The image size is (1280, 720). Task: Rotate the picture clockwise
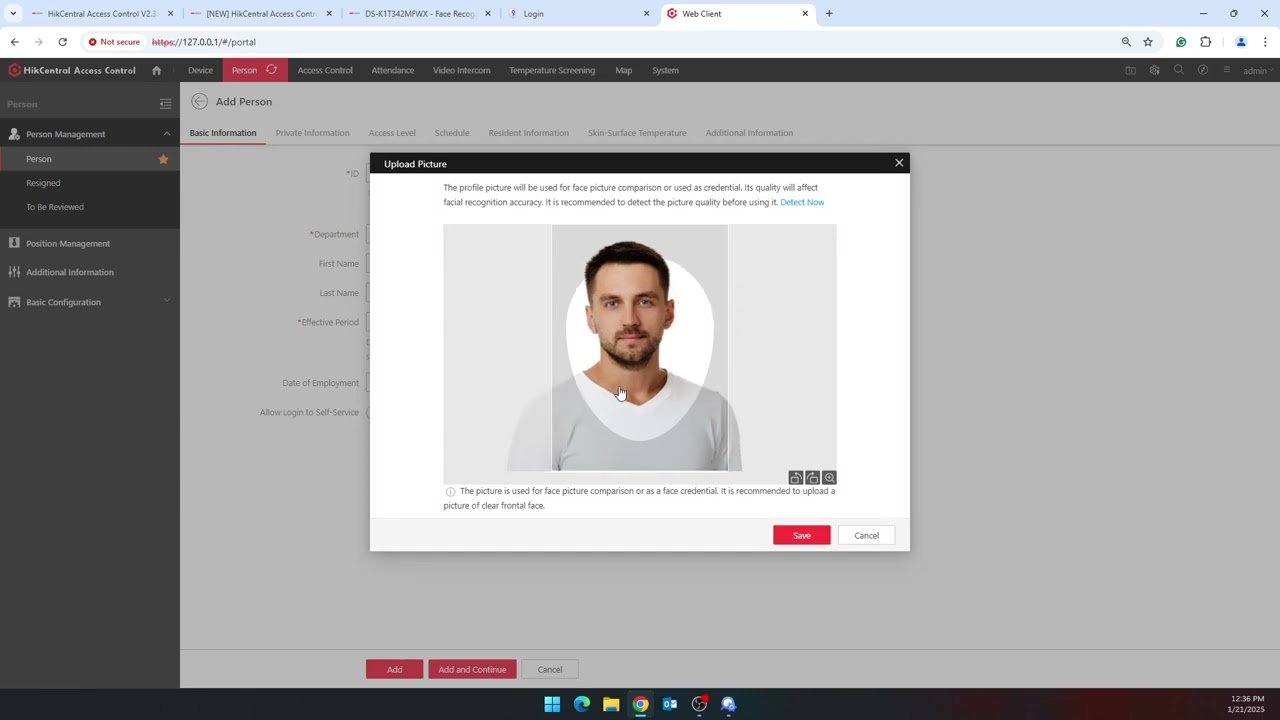point(812,478)
